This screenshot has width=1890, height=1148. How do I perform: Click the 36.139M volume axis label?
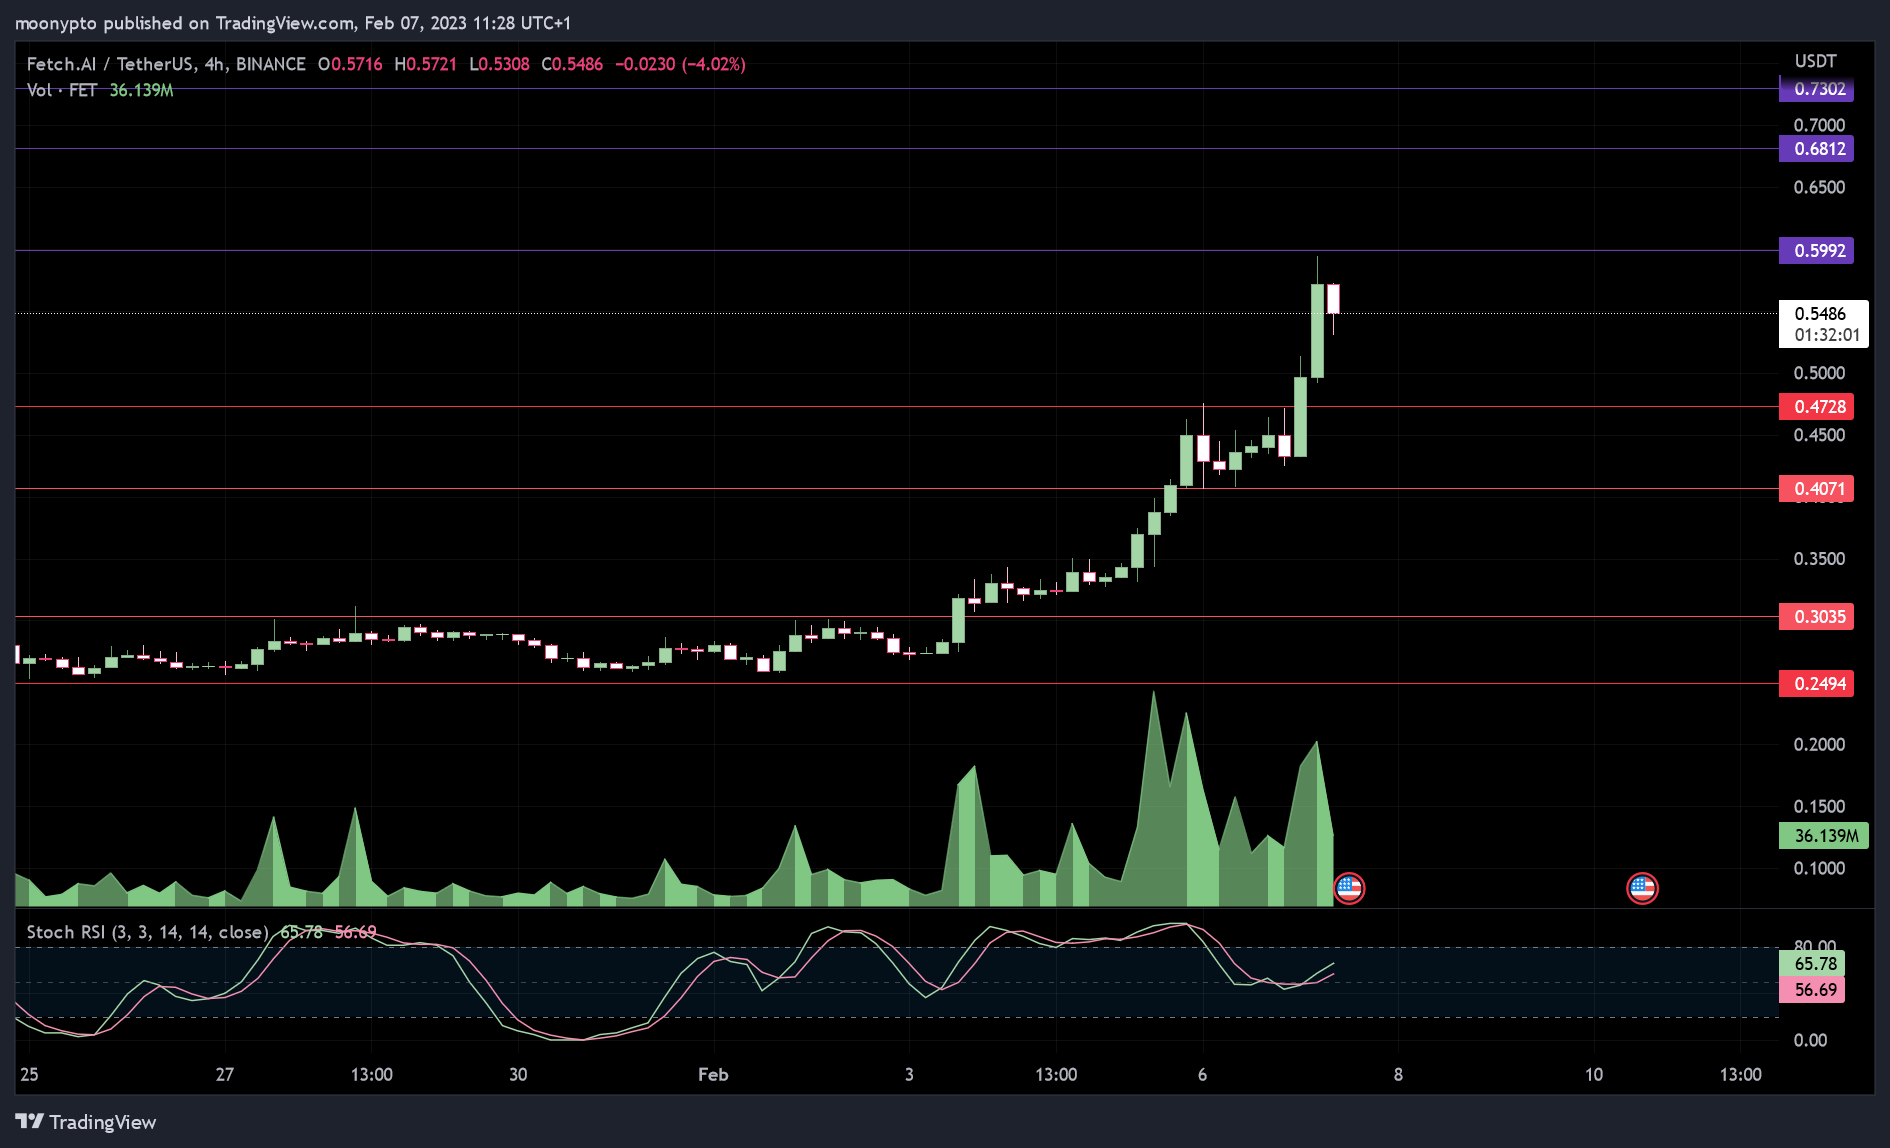click(x=1824, y=836)
